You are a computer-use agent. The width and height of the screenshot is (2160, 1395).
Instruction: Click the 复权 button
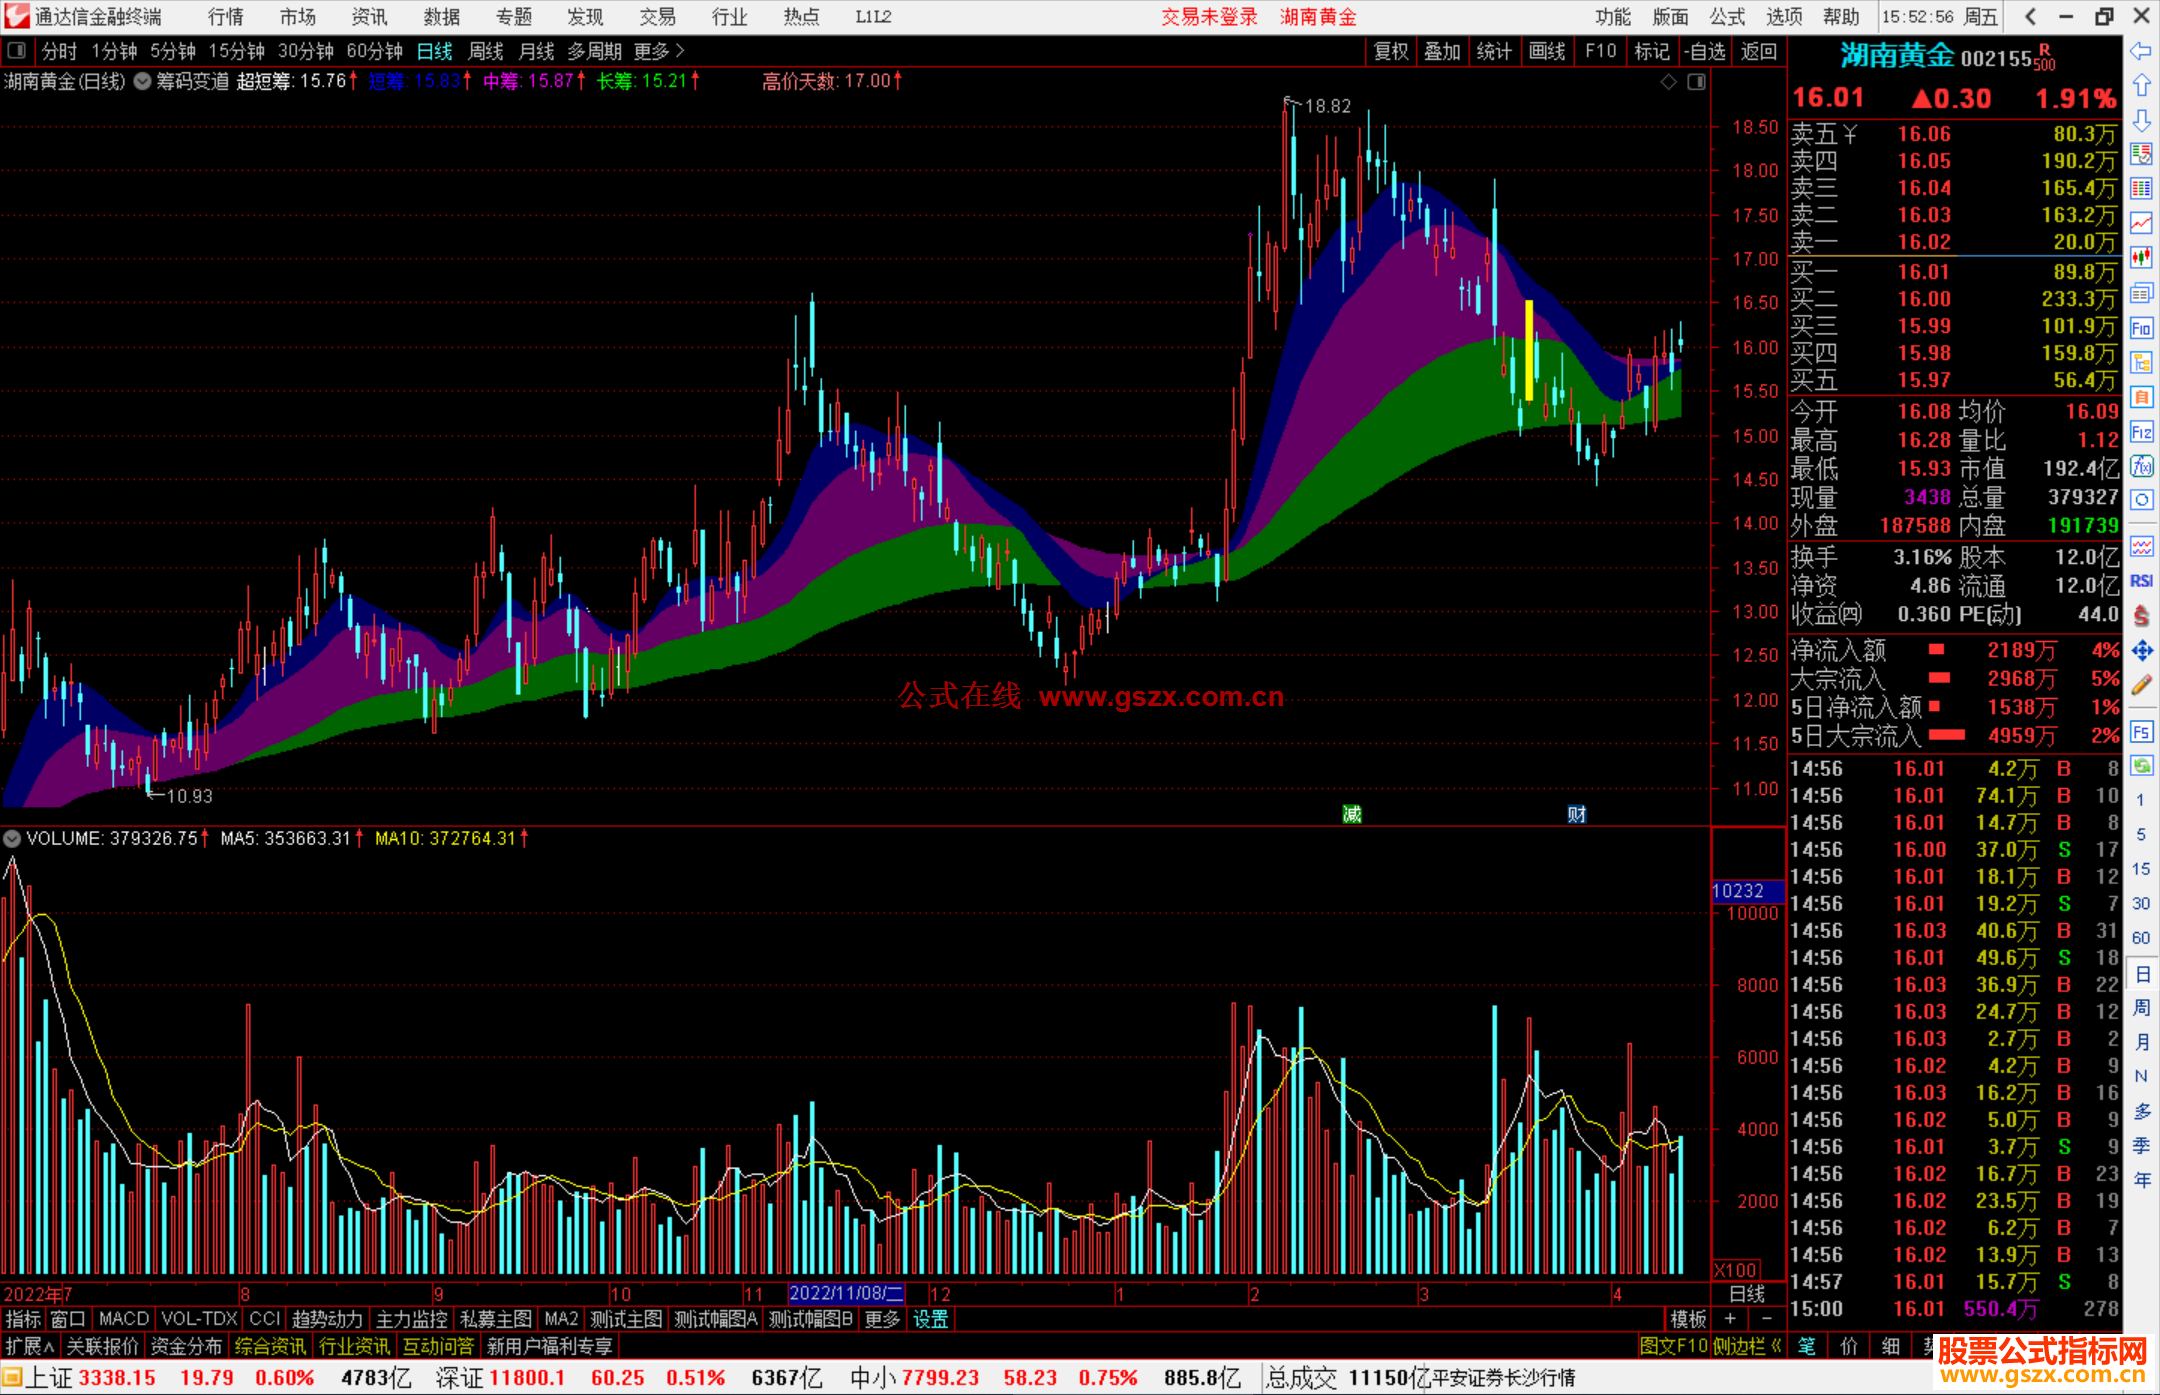click(1390, 51)
